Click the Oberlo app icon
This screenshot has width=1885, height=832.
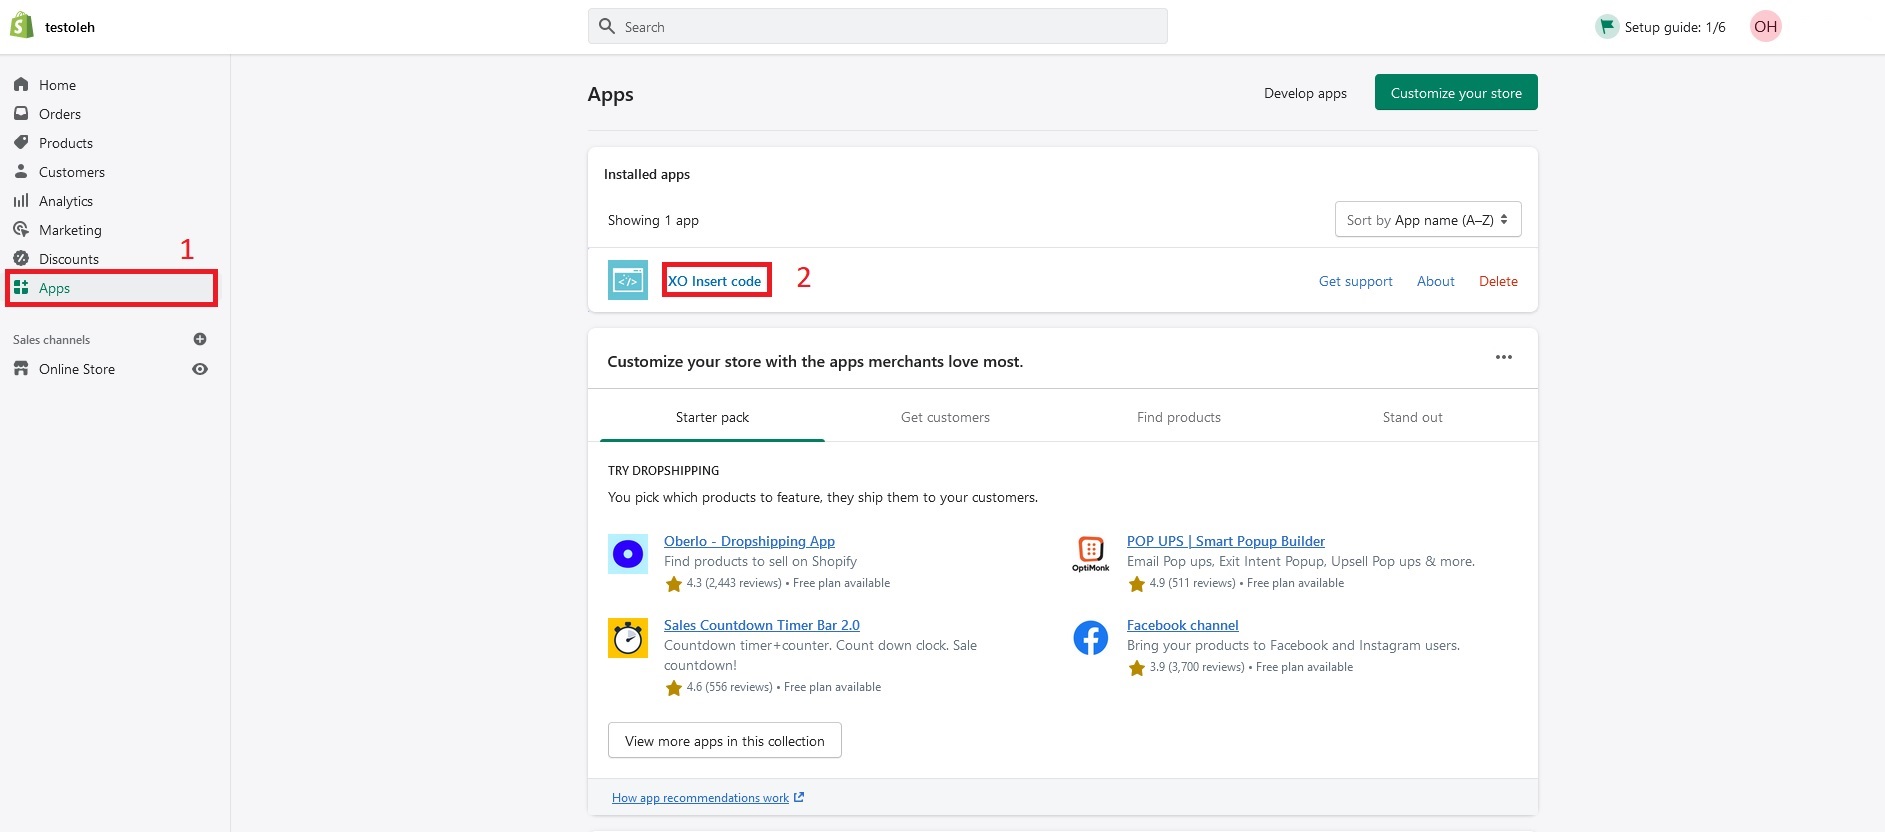click(628, 554)
